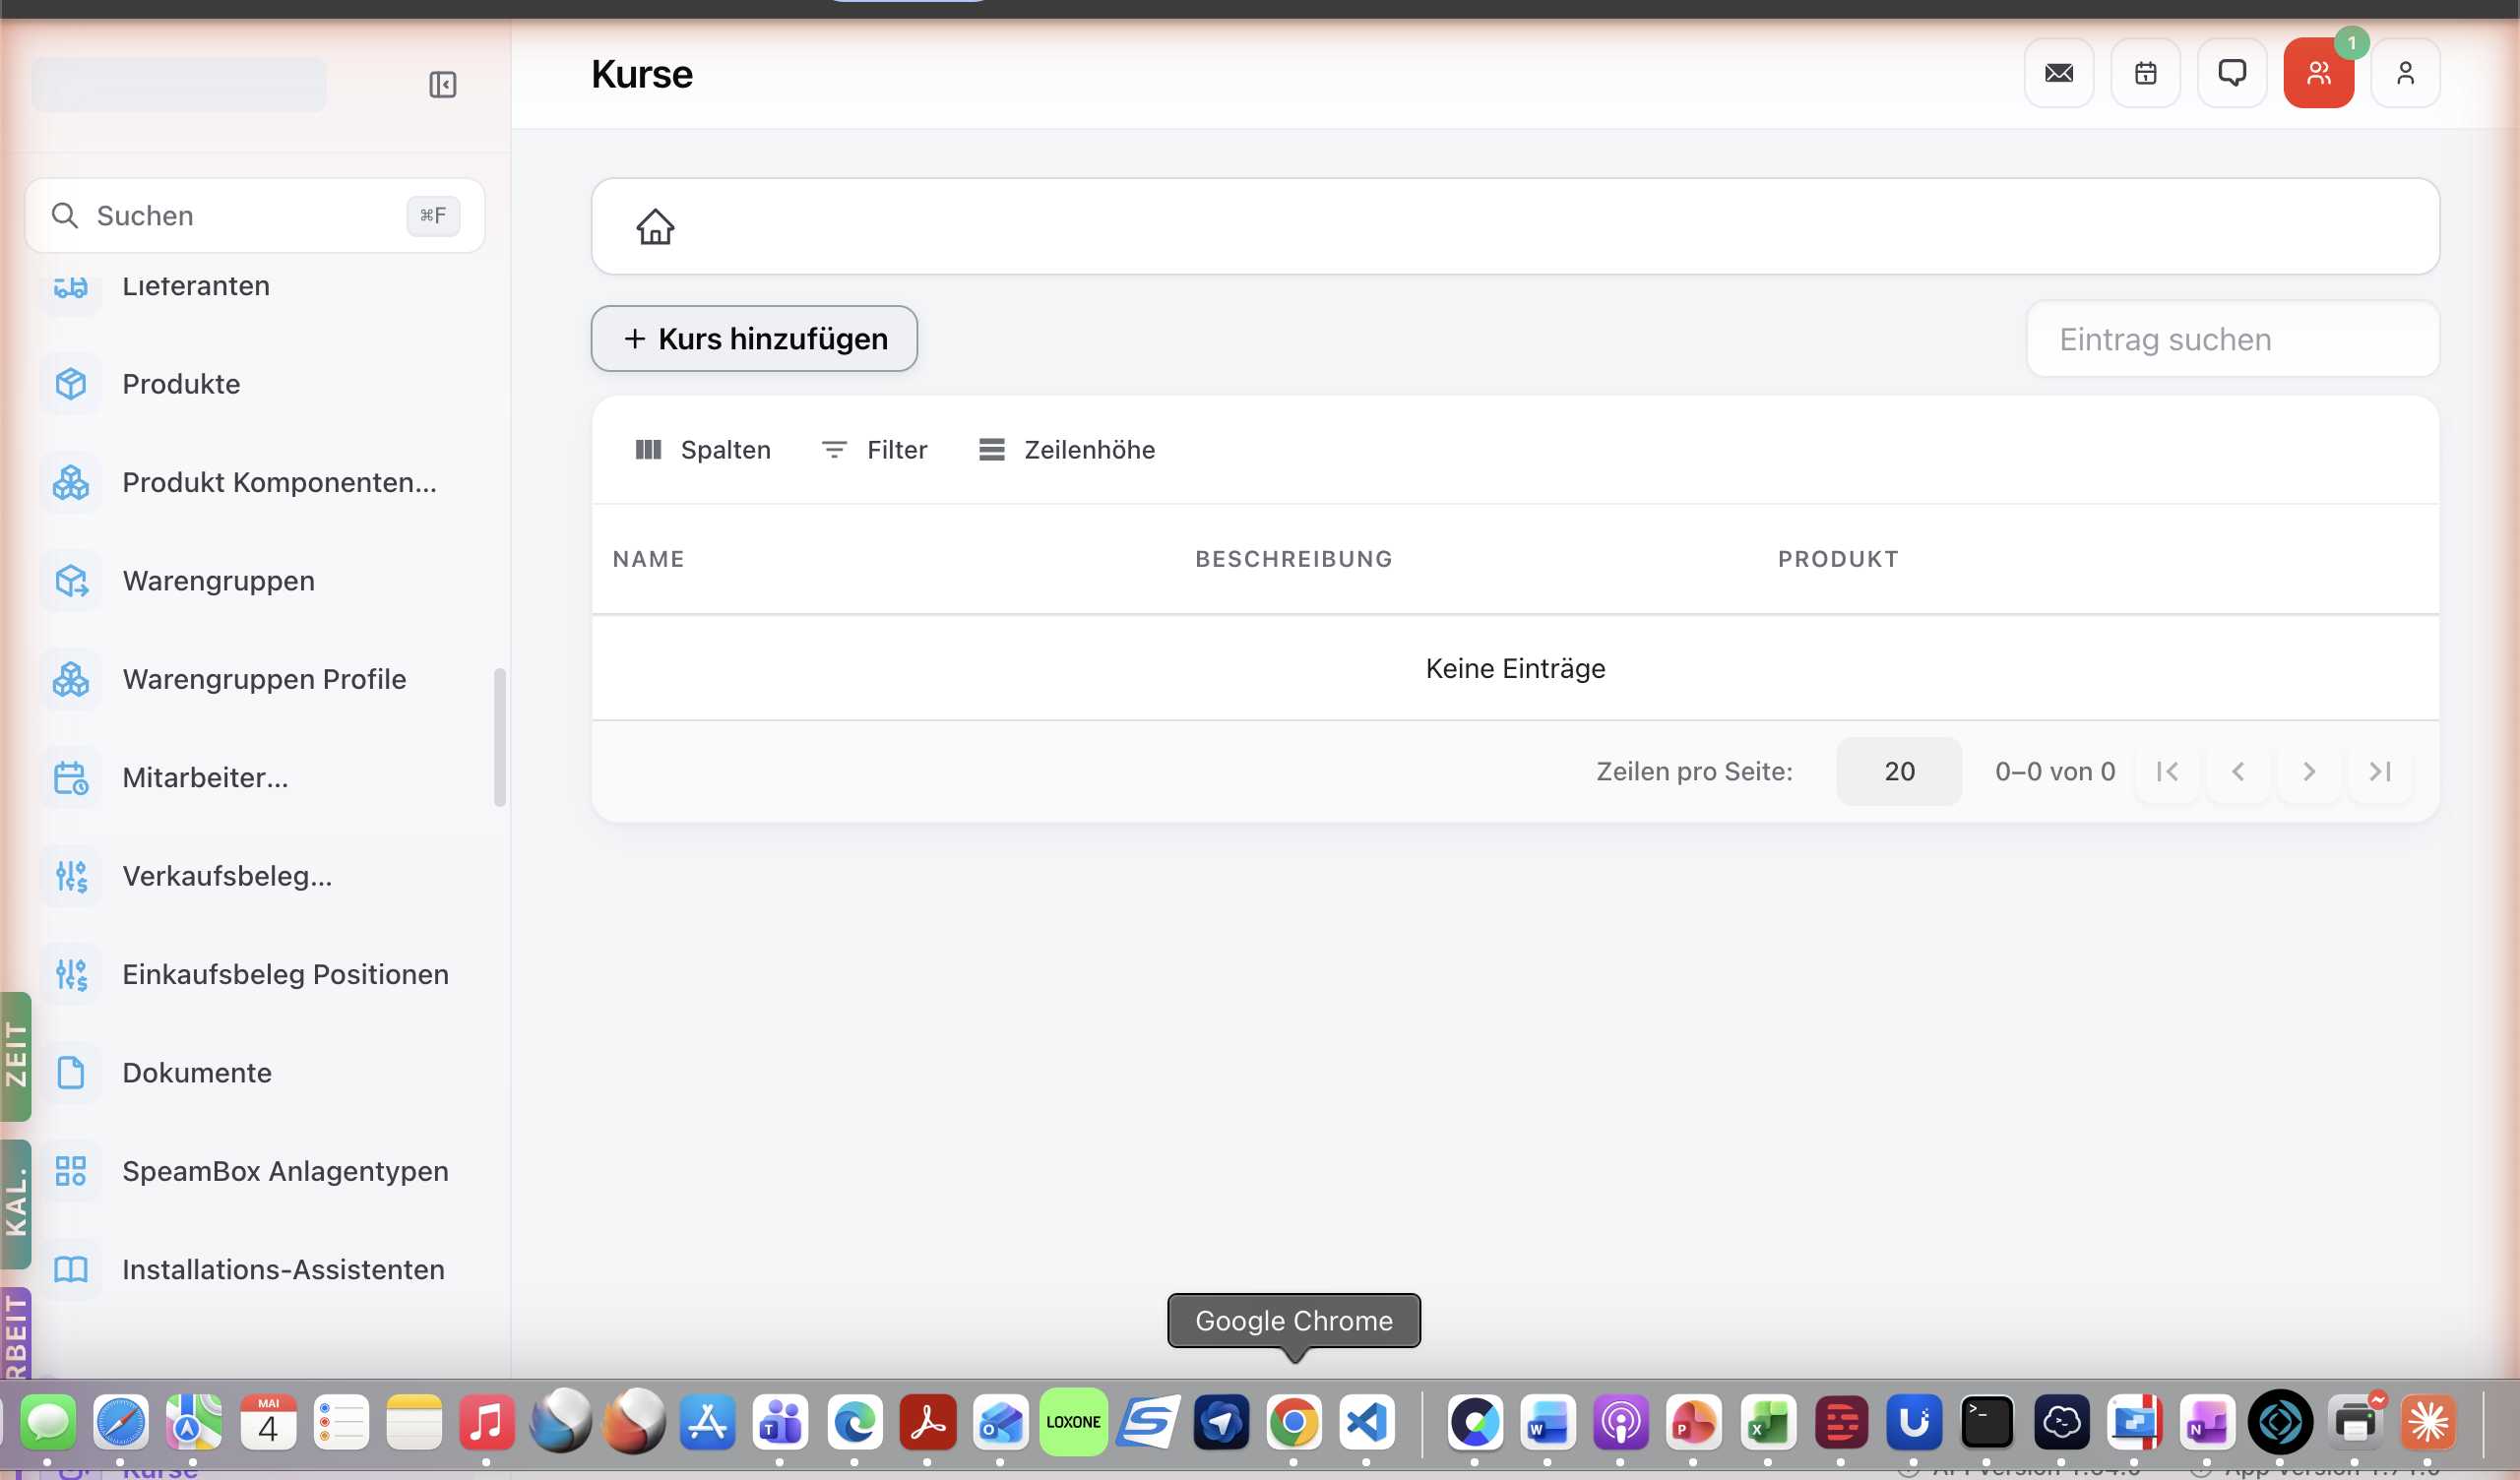
Task: Open Microsoft Teams from the Dock
Action: pos(781,1422)
